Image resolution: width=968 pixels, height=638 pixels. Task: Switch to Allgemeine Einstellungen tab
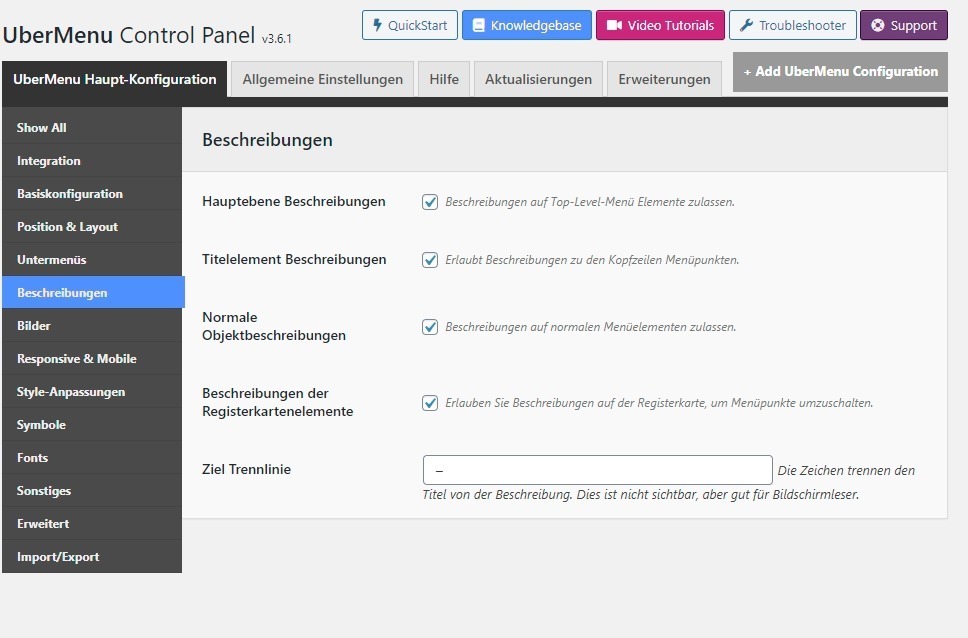[322, 79]
